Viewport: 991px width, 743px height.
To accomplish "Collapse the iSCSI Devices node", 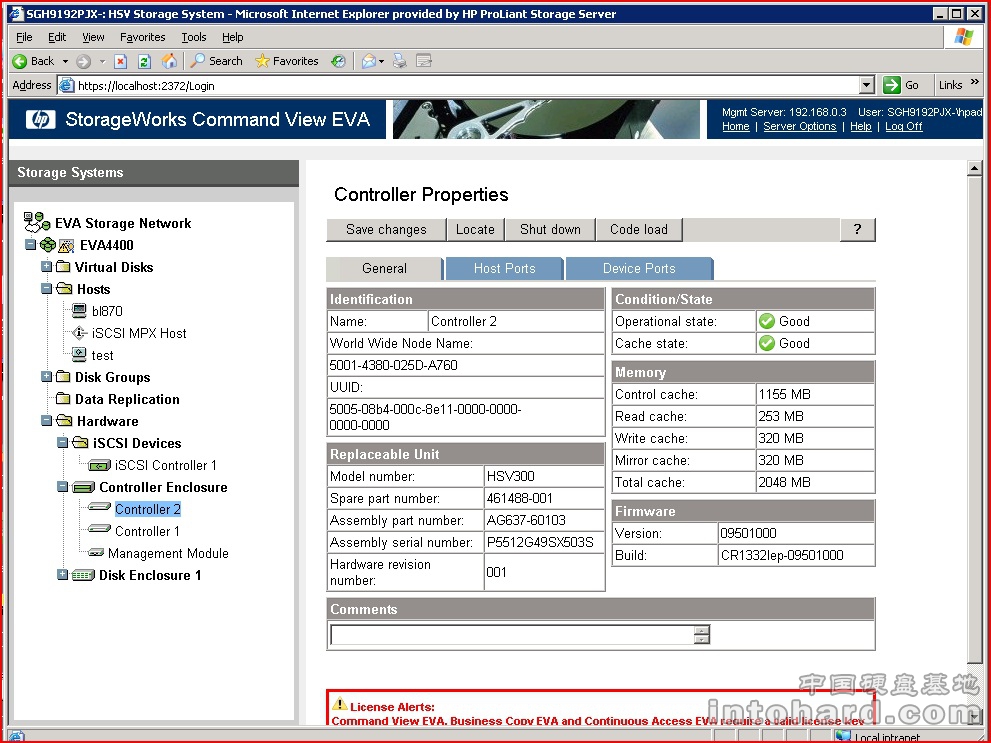I will click(x=62, y=443).
